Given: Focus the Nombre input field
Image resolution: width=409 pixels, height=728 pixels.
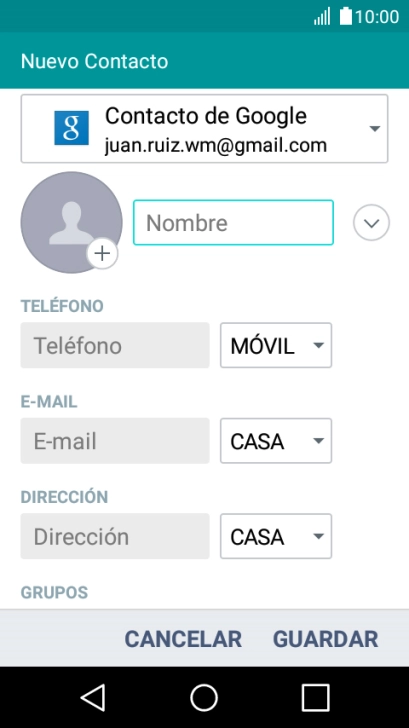Looking at the screenshot, I should pos(233,222).
